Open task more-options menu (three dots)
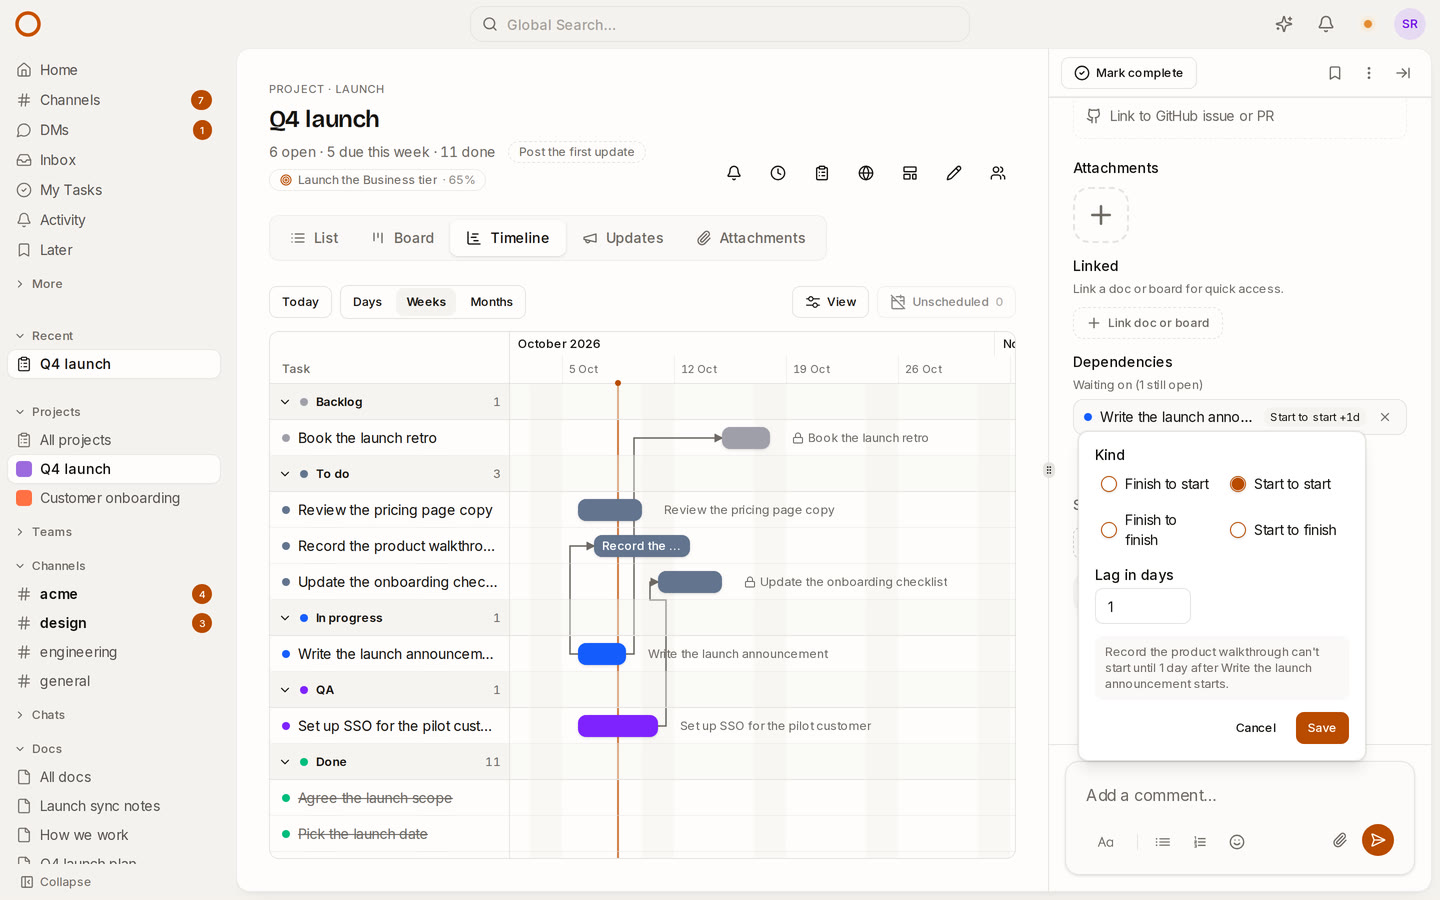Screen dimensions: 1440x900 coord(1369,73)
